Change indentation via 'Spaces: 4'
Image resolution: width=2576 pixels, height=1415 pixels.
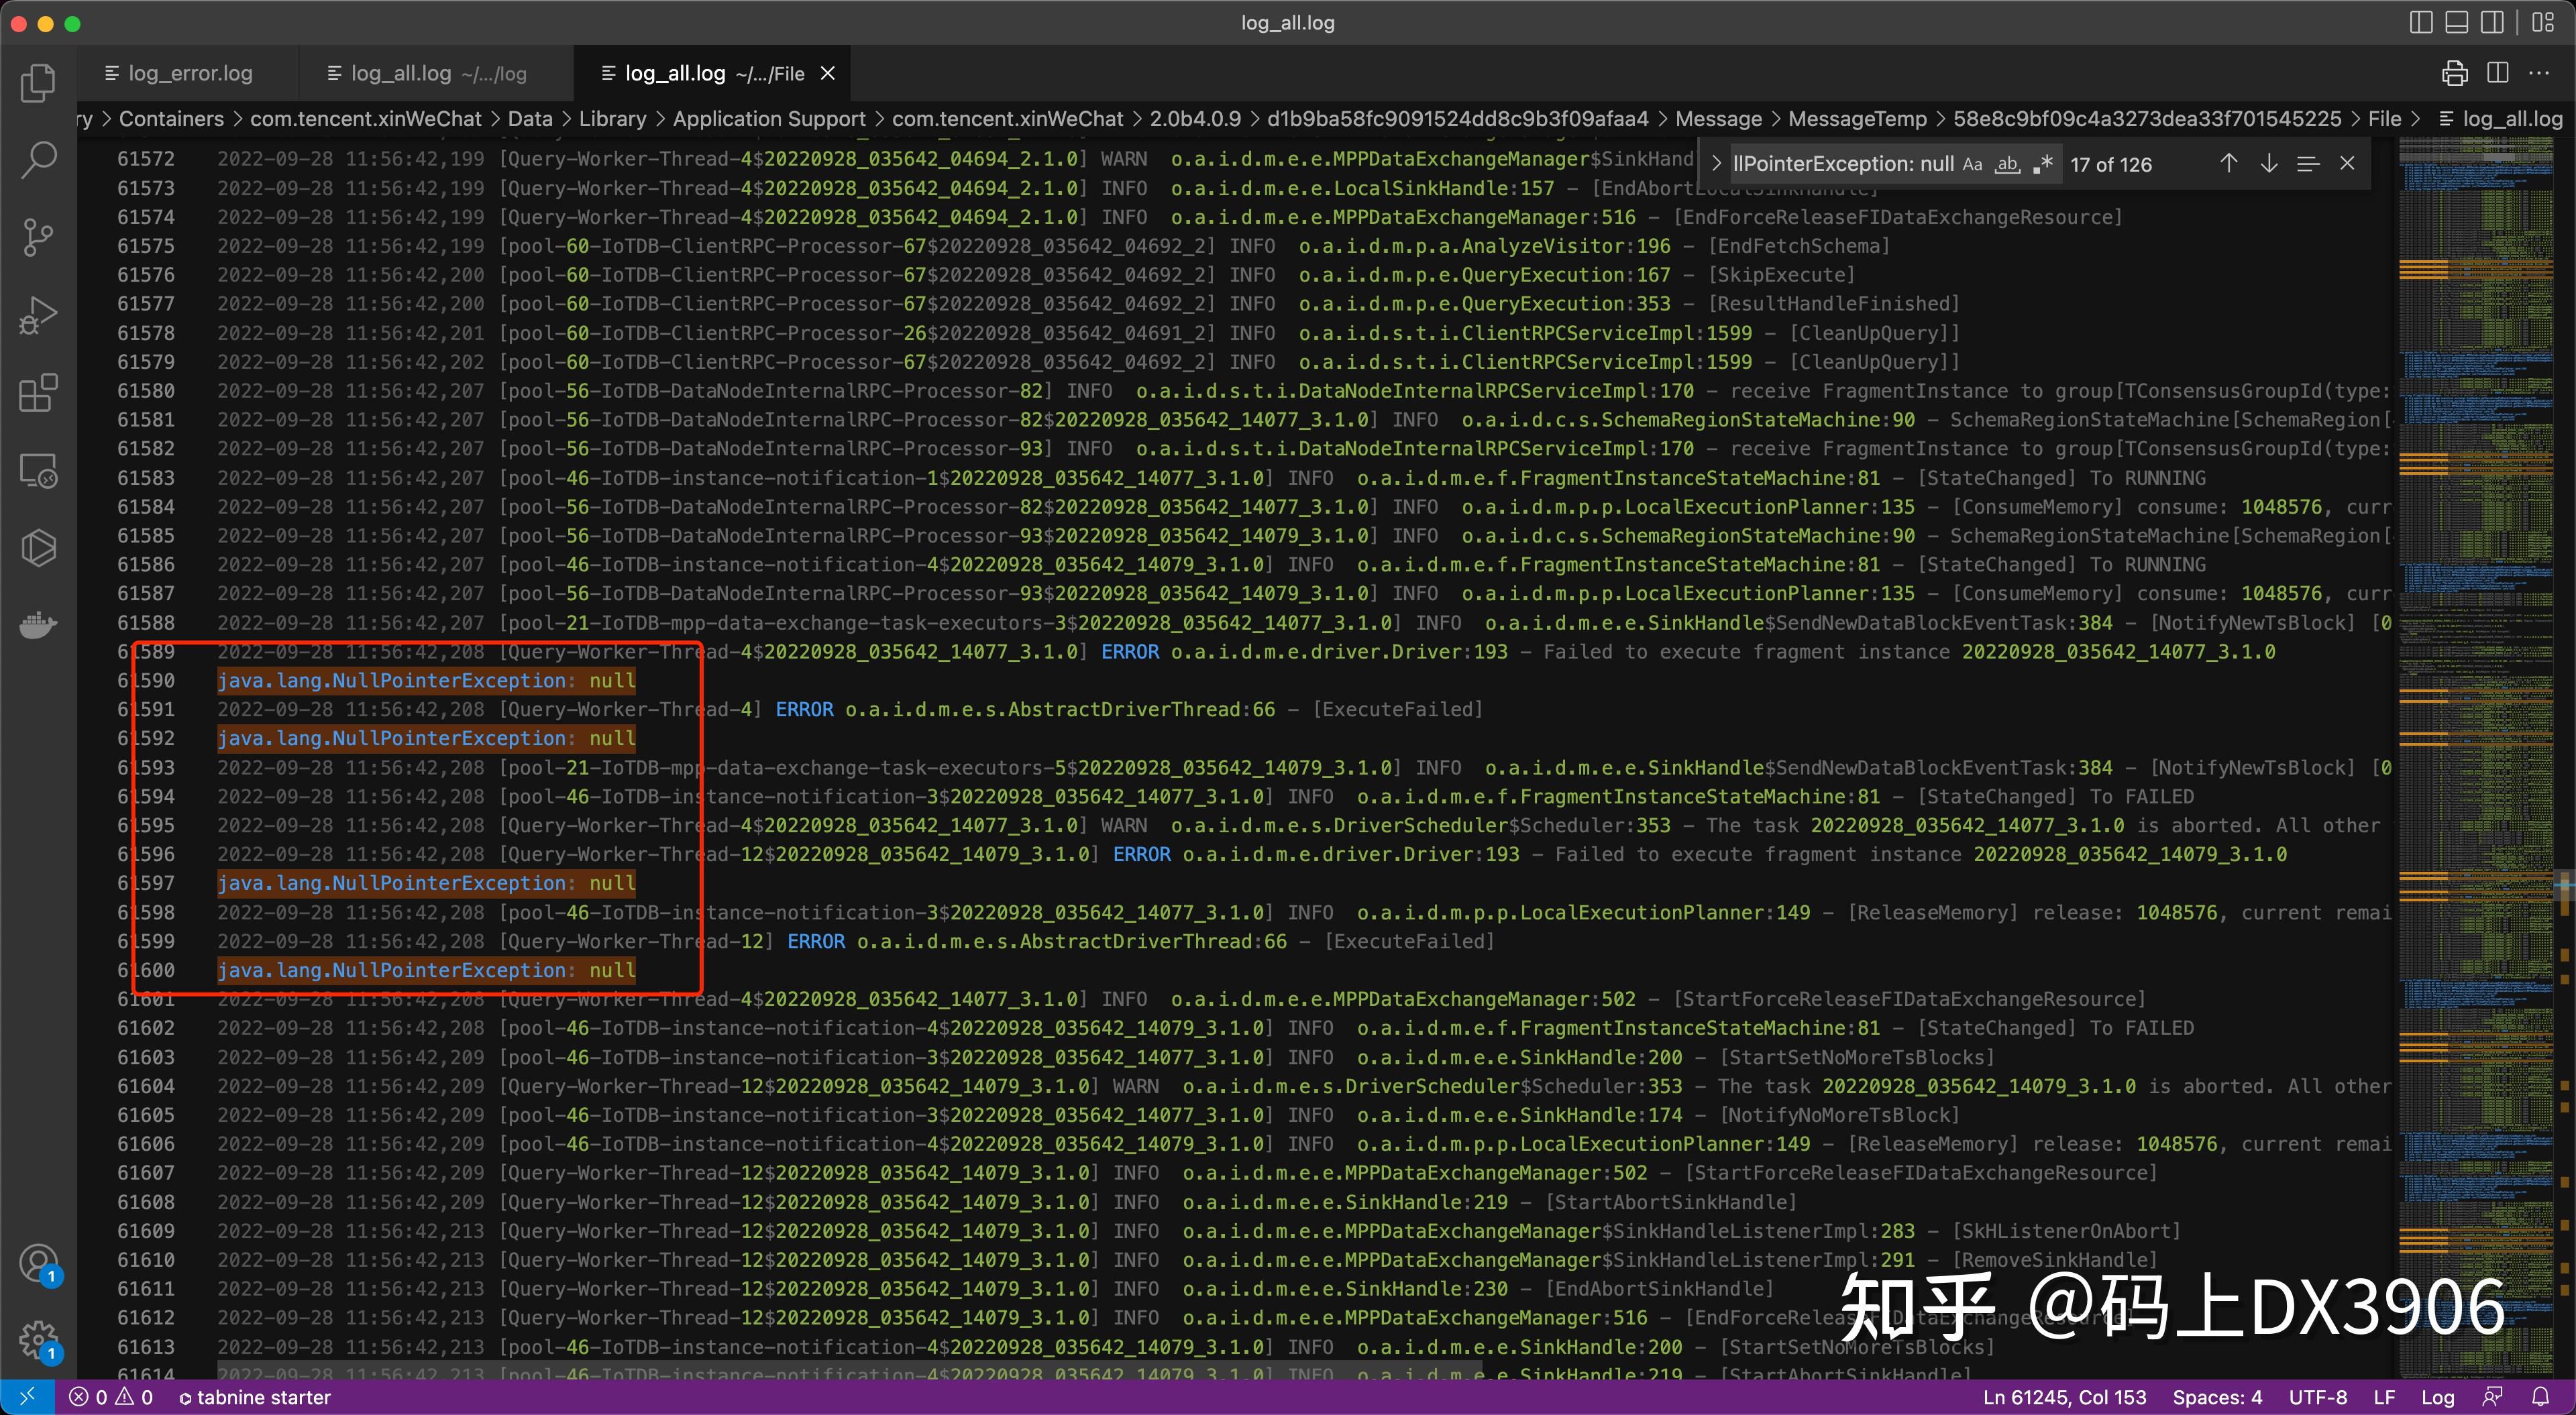[x=2217, y=1397]
